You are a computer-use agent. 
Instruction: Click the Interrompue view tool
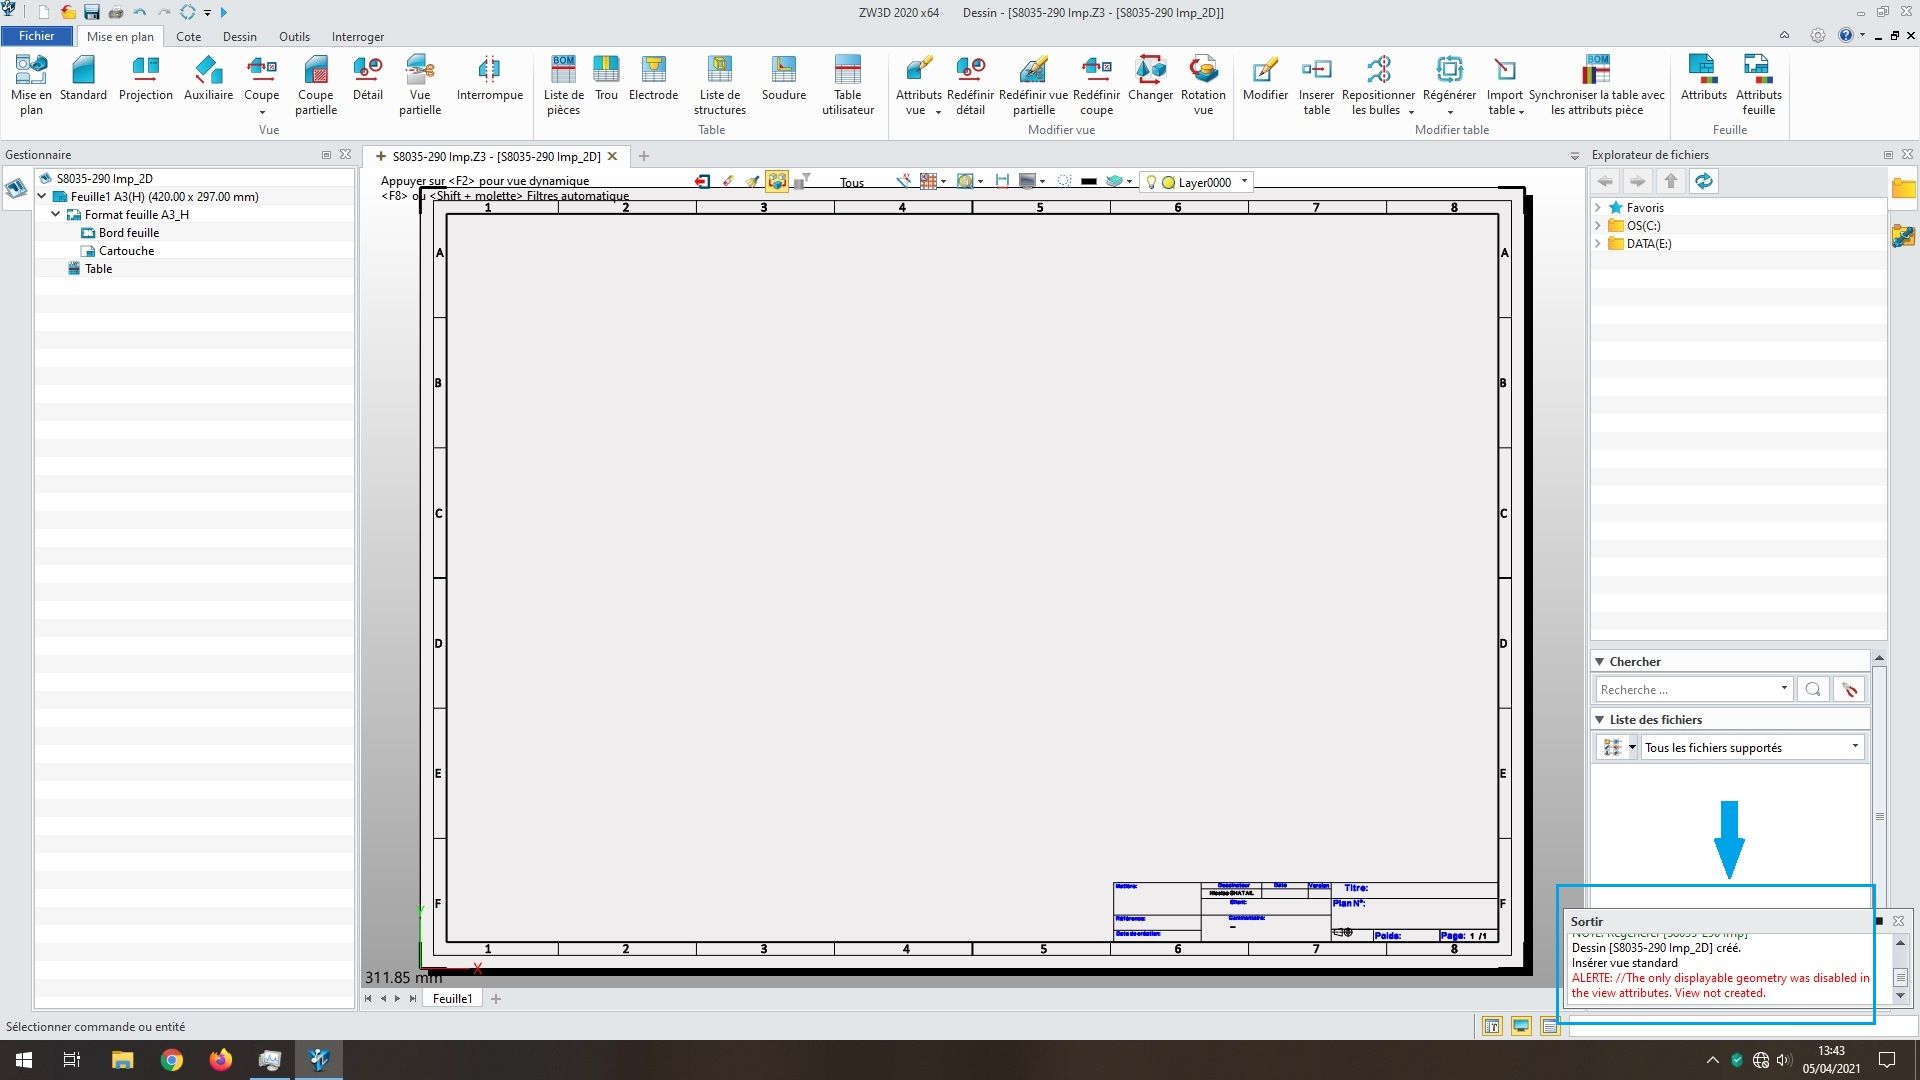490,78
